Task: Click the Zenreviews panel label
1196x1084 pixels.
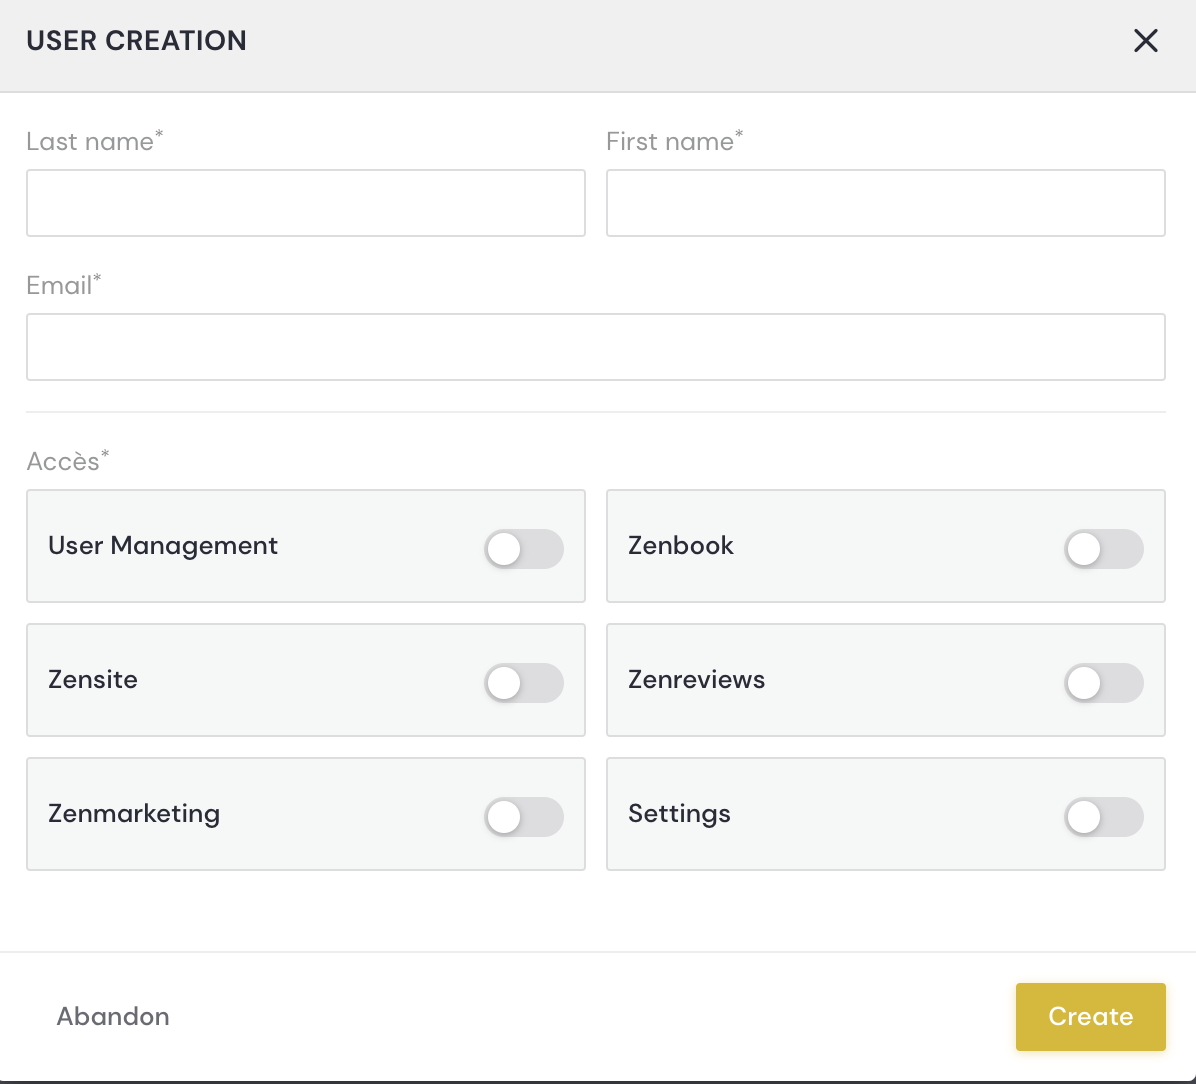Action: click(x=697, y=679)
